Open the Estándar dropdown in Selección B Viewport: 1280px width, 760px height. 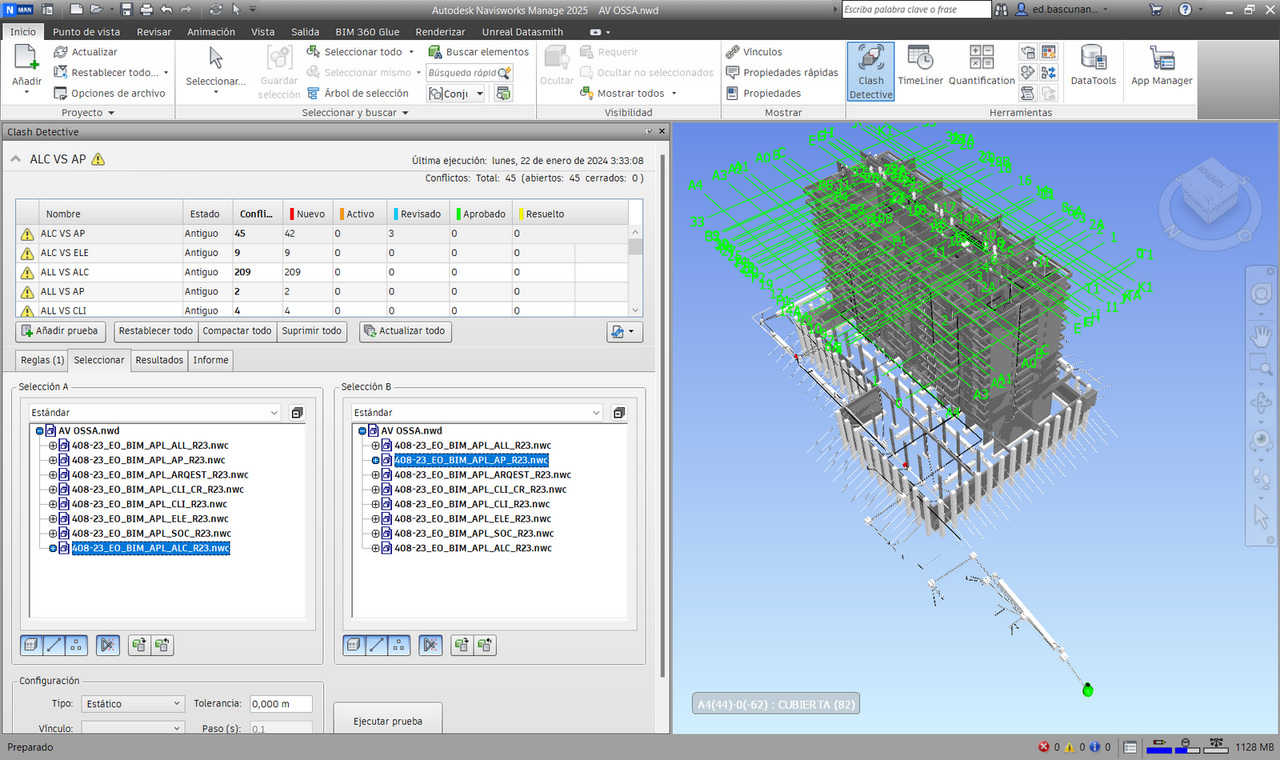478,412
